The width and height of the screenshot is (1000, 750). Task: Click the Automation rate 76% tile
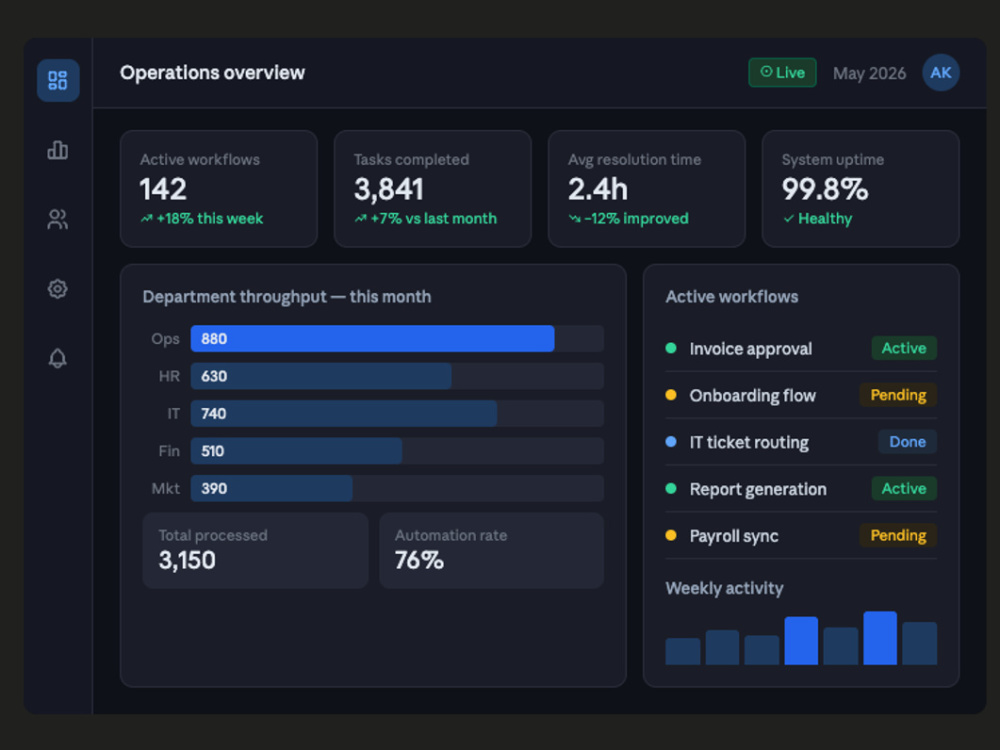pos(492,550)
